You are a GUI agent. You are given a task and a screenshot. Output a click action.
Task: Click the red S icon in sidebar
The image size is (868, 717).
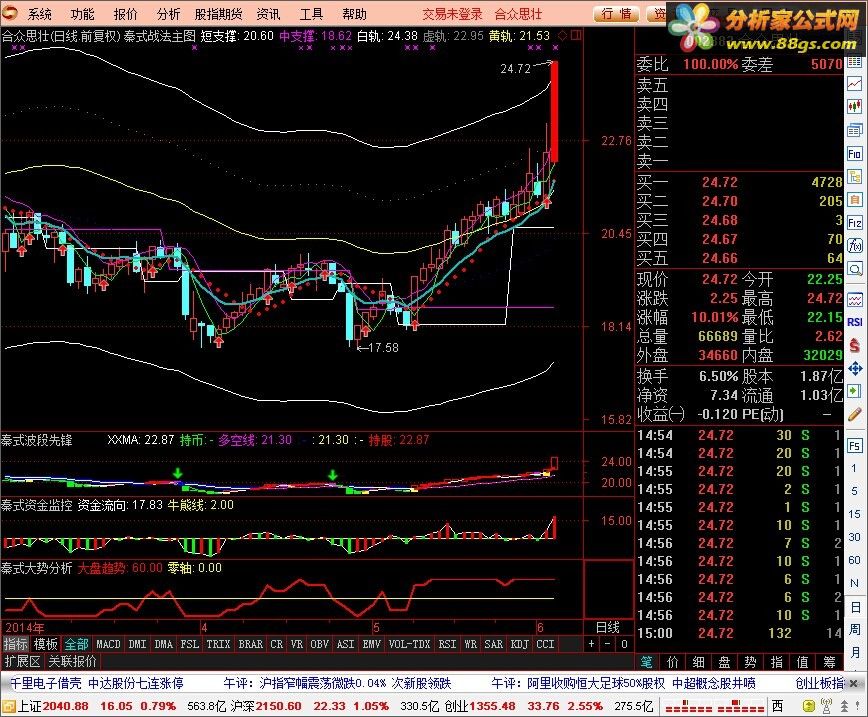point(855,345)
